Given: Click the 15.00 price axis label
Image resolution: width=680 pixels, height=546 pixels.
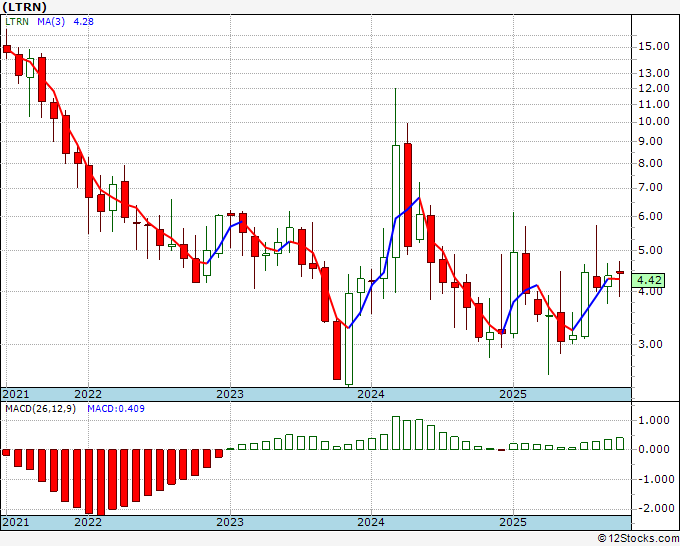Looking at the screenshot, I should click(x=654, y=46).
